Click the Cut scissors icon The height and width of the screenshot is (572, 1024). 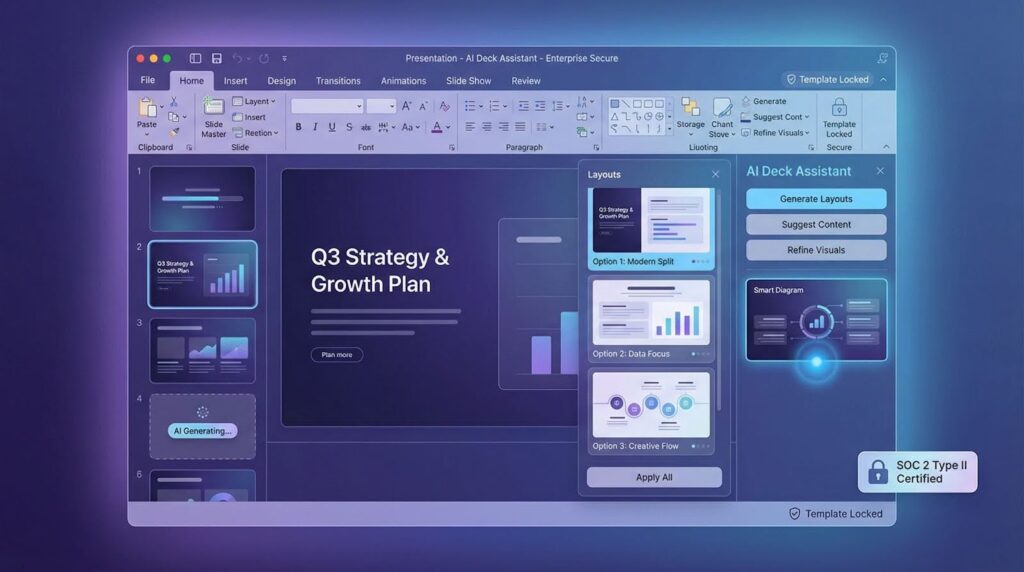click(173, 102)
